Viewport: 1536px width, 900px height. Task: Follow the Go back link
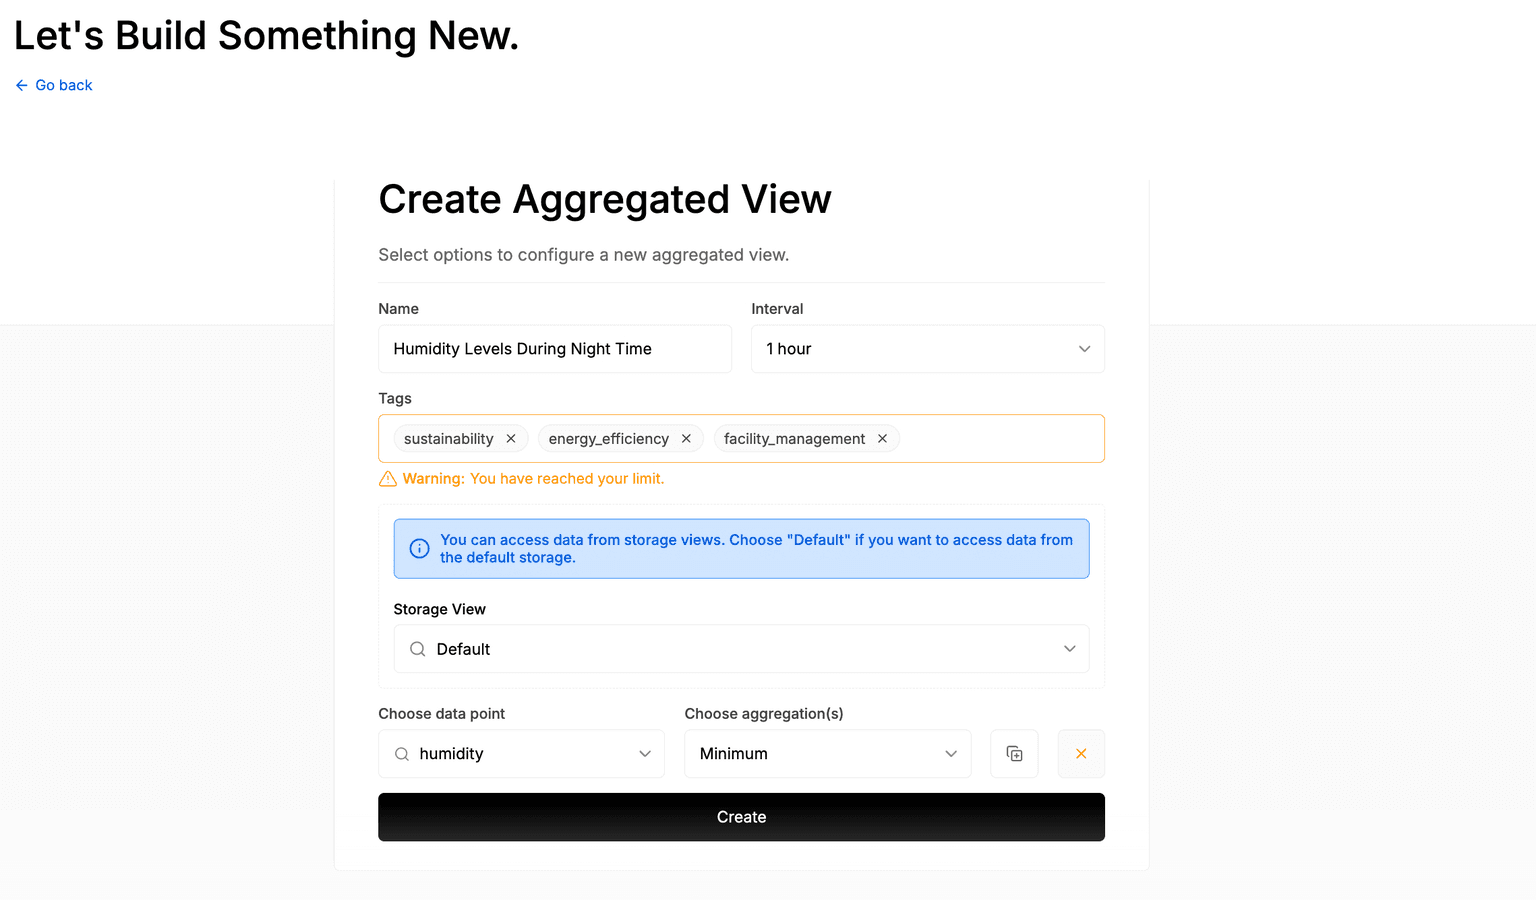(54, 86)
